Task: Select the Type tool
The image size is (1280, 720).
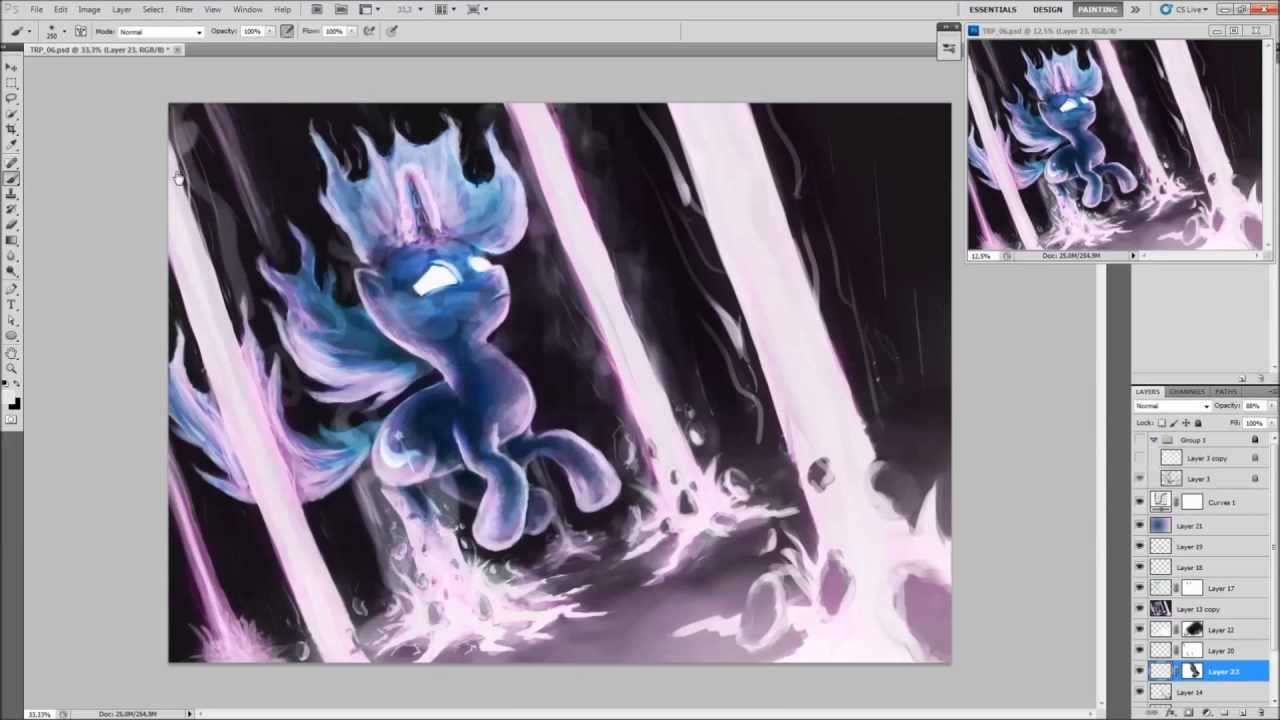Action: 12,304
